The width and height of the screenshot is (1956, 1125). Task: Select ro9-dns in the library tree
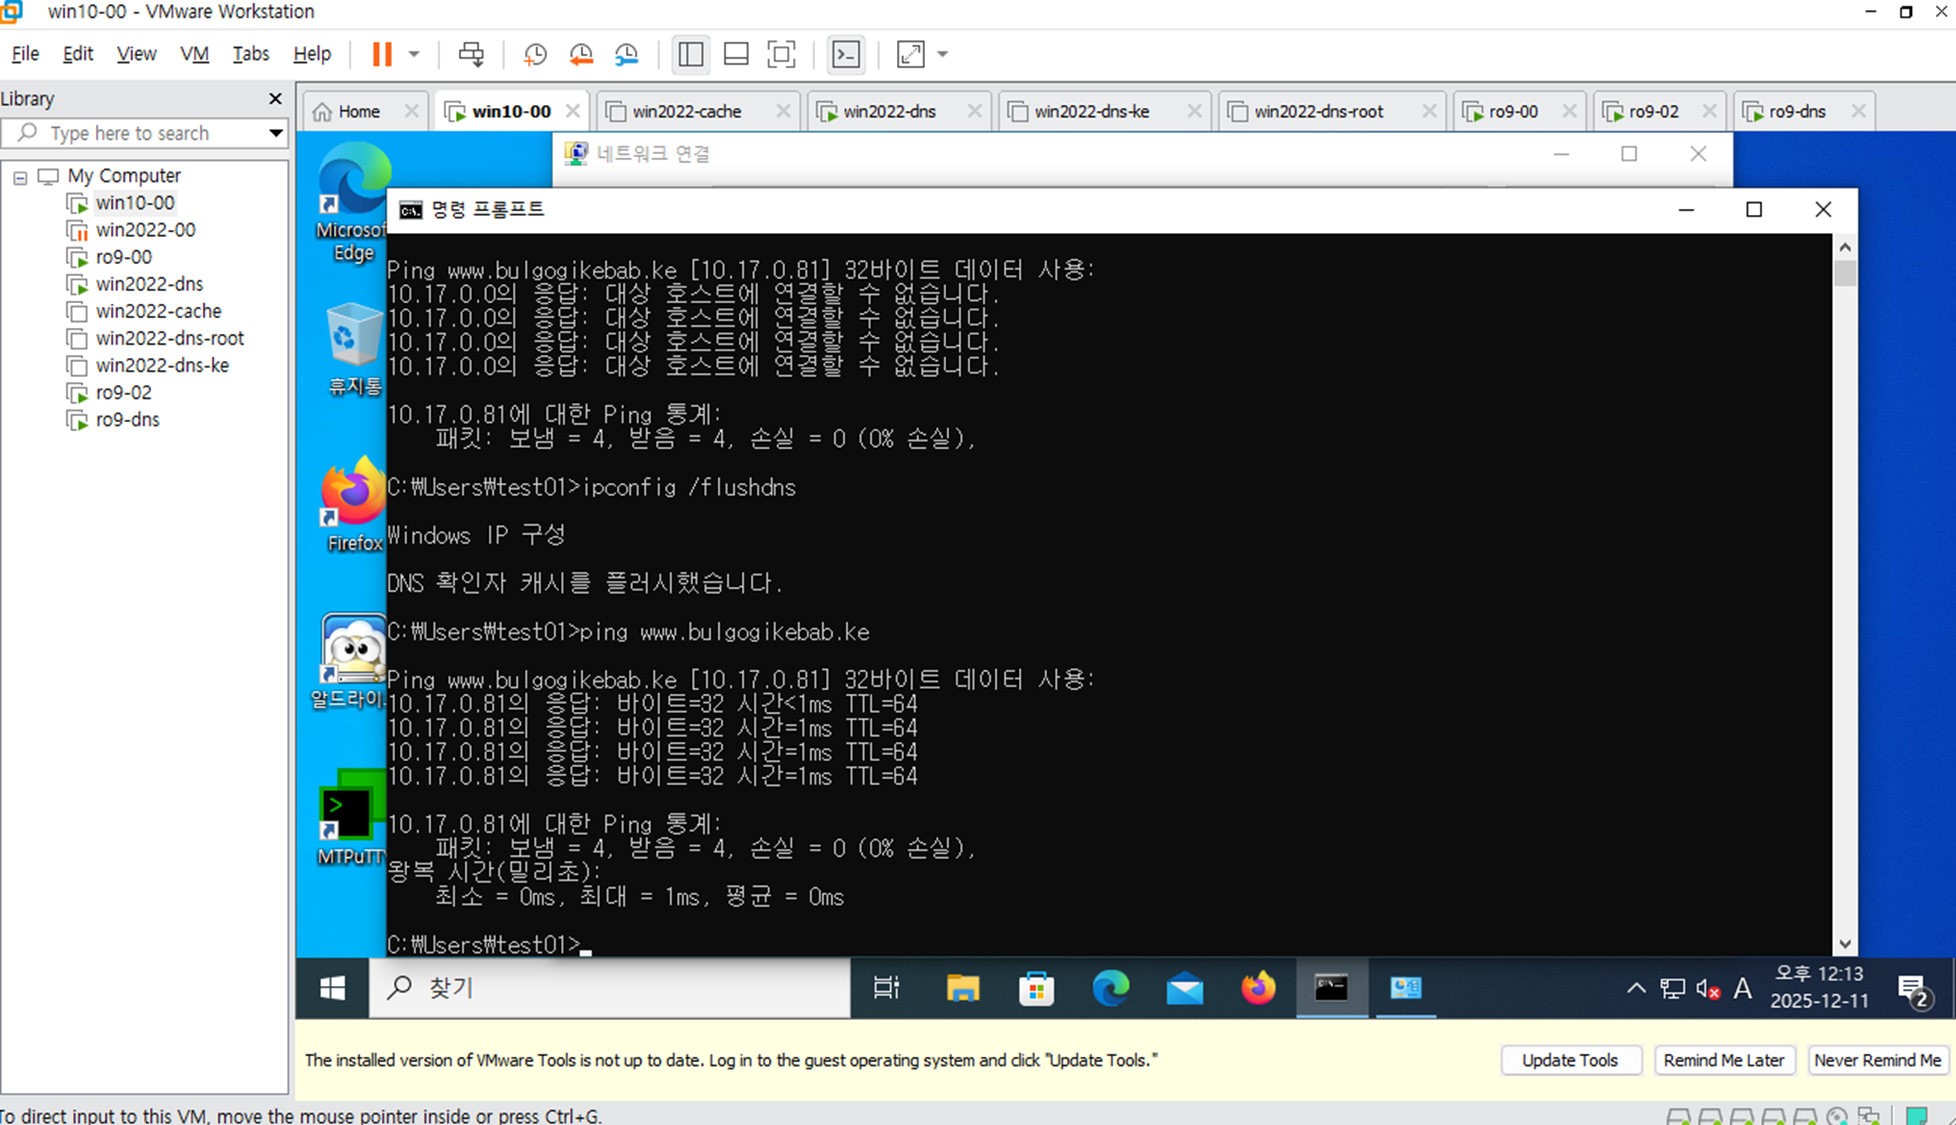tap(127, 420)
